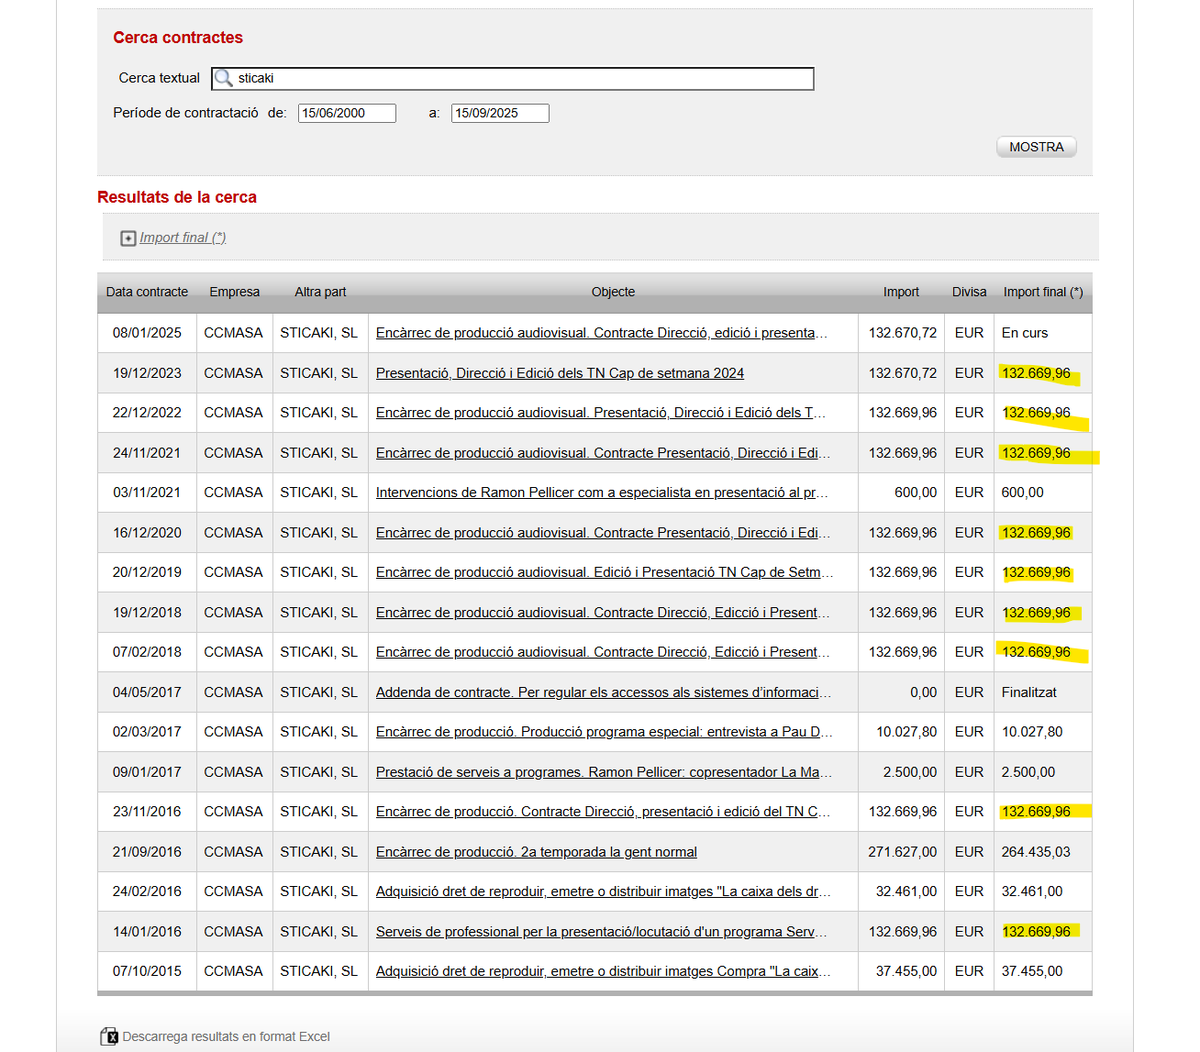The height and width of the screenshot is (1052, 1200).
Task: Click the date 09/01/2017 cell
Action: coord(147,772)
